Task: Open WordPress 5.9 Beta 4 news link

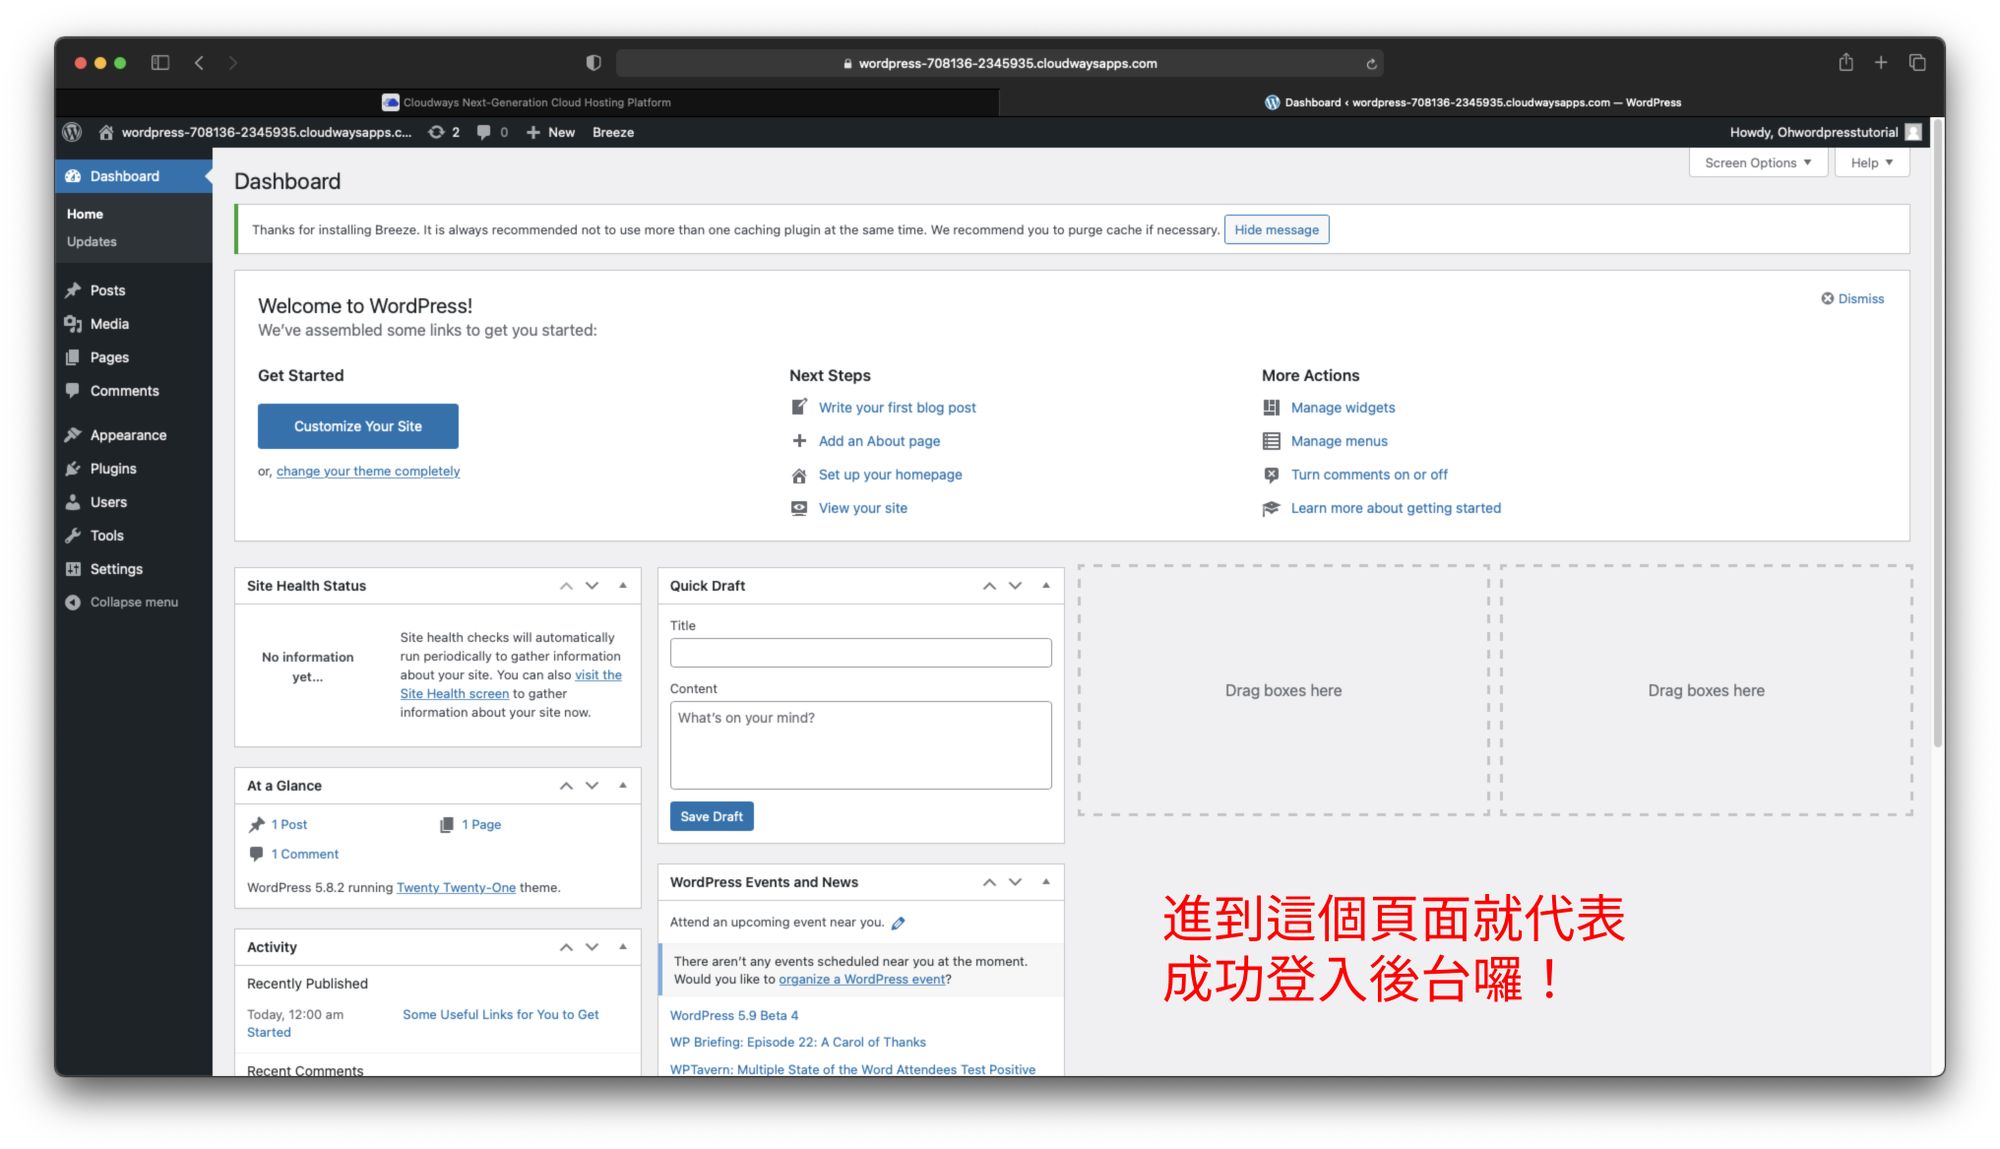Action: tap(734, 1015)
